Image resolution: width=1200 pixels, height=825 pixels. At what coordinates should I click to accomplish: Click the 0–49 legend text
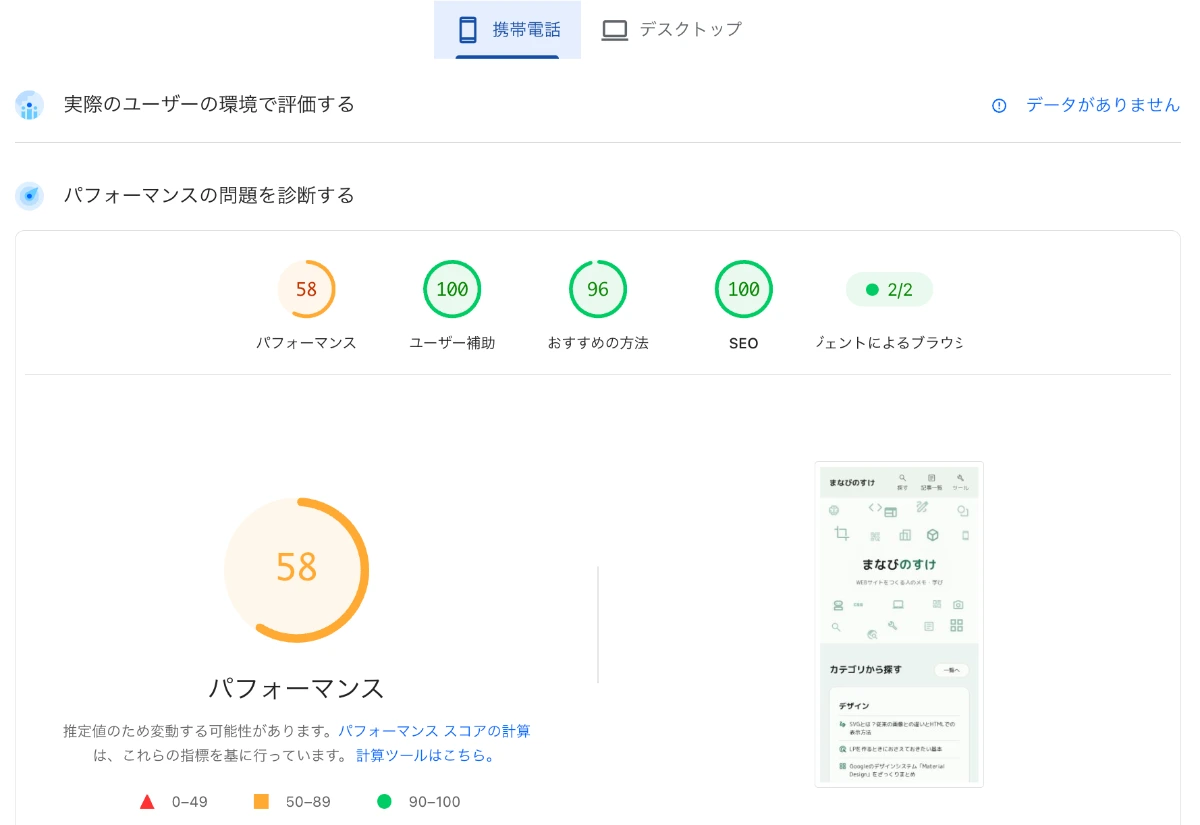pos(190,802)
